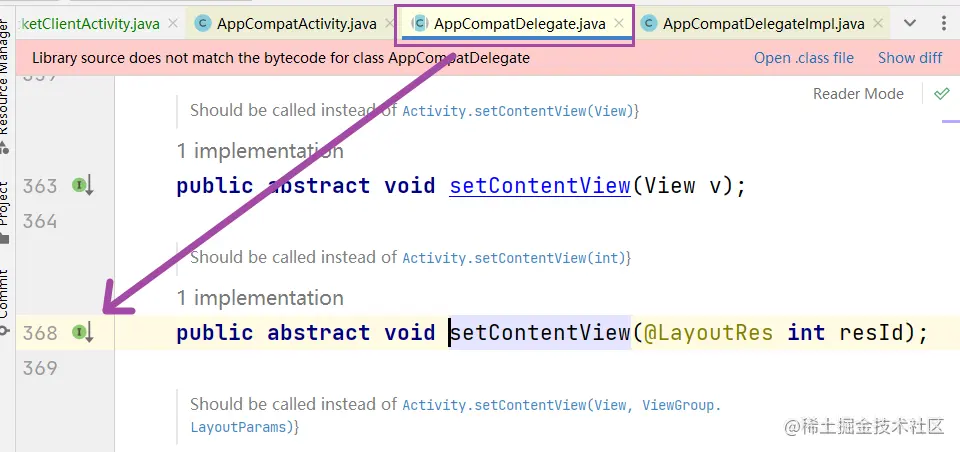Open the tab options kebab menu
Image resolution: width=960 pixels, height=452 pixels.
coord(943,23)
